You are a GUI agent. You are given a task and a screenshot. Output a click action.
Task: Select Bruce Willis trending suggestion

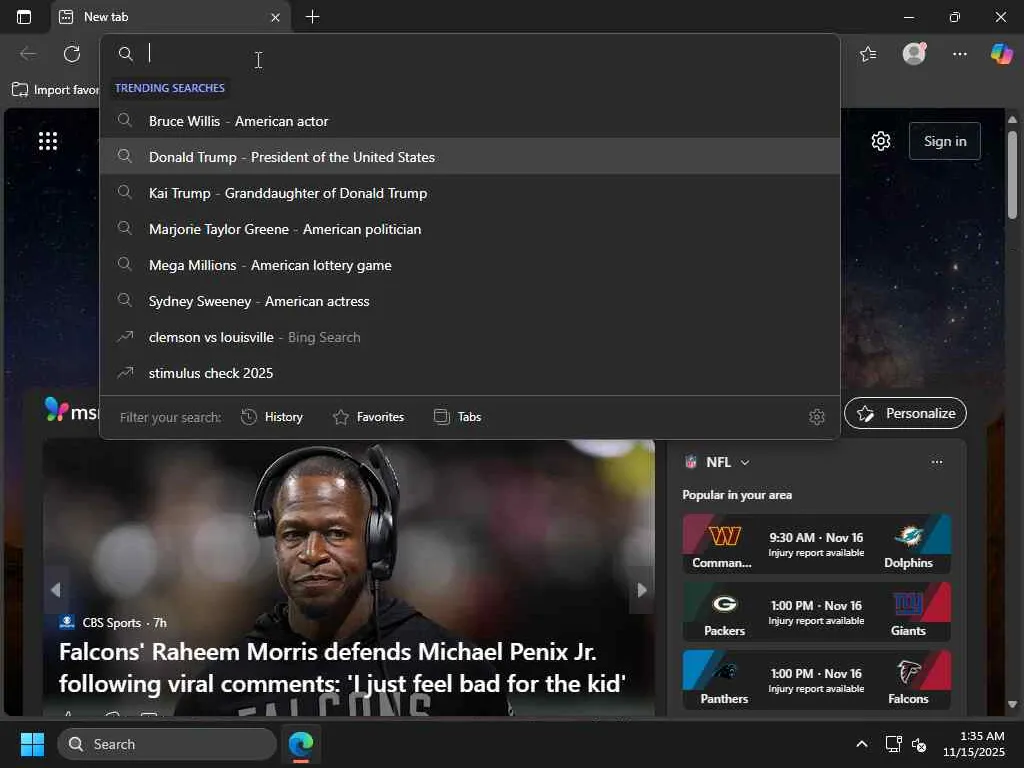(x=470, y=121)
